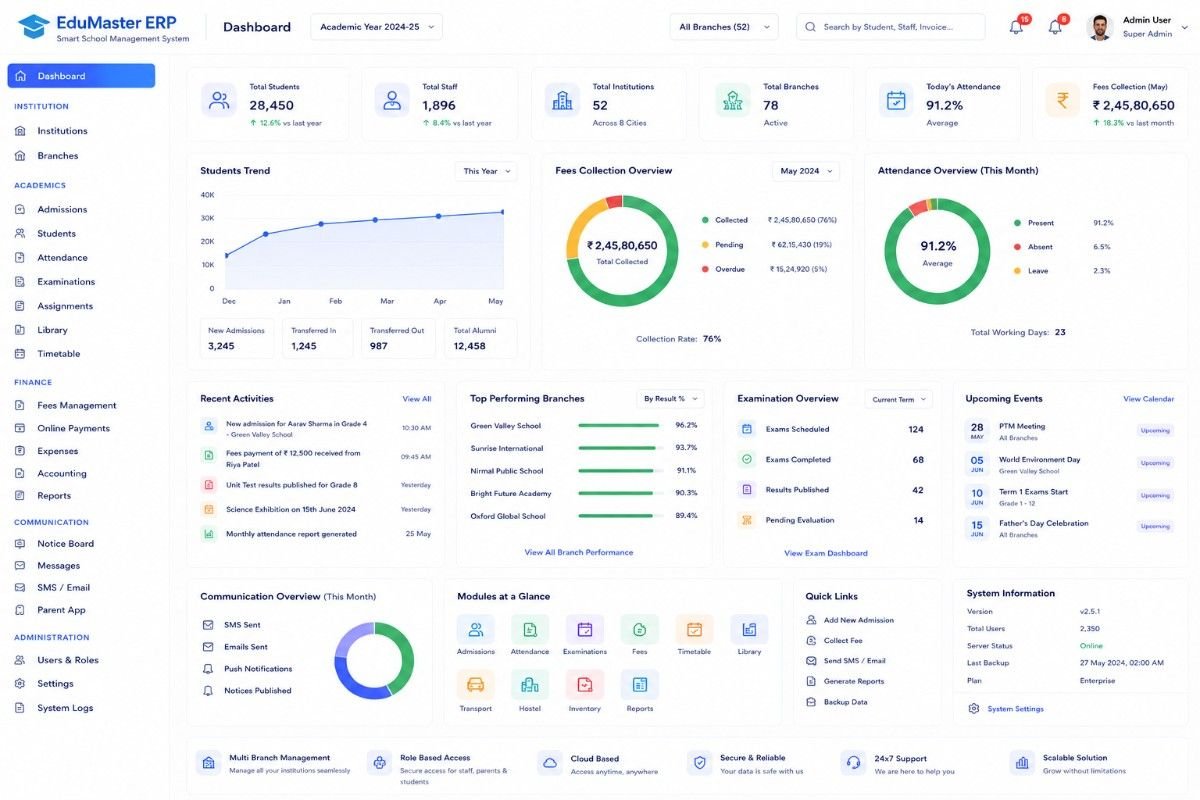Change the May 2024 fees period dropdown
The height and width of the screenshot is (800, 1200).
806,171
